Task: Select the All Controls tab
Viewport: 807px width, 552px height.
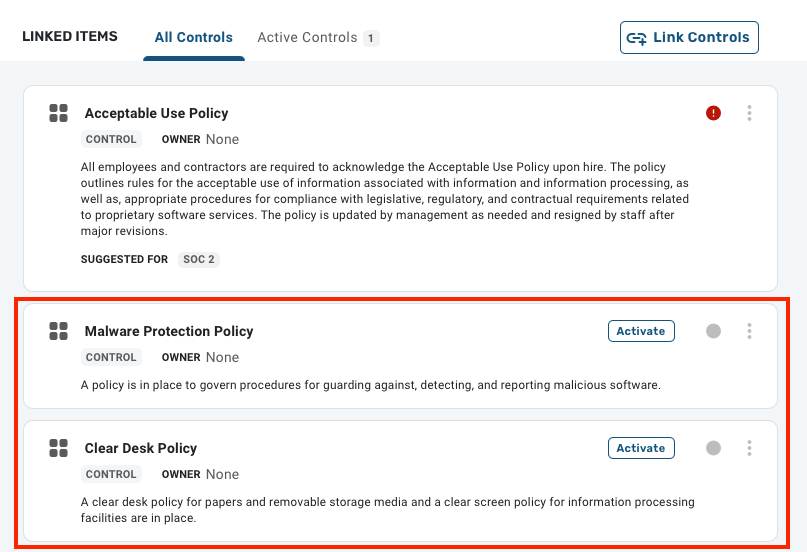Action: click(x=194, y=38)
